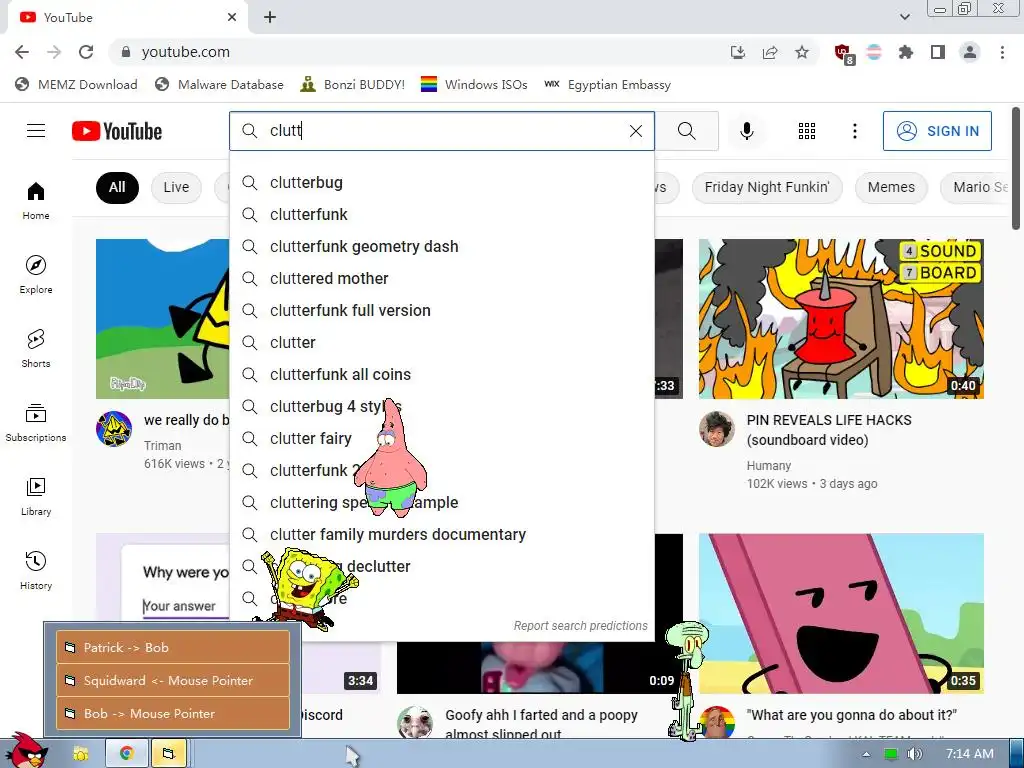
Task: Reload the page with the refresh icon
Action: pos(86,52)
